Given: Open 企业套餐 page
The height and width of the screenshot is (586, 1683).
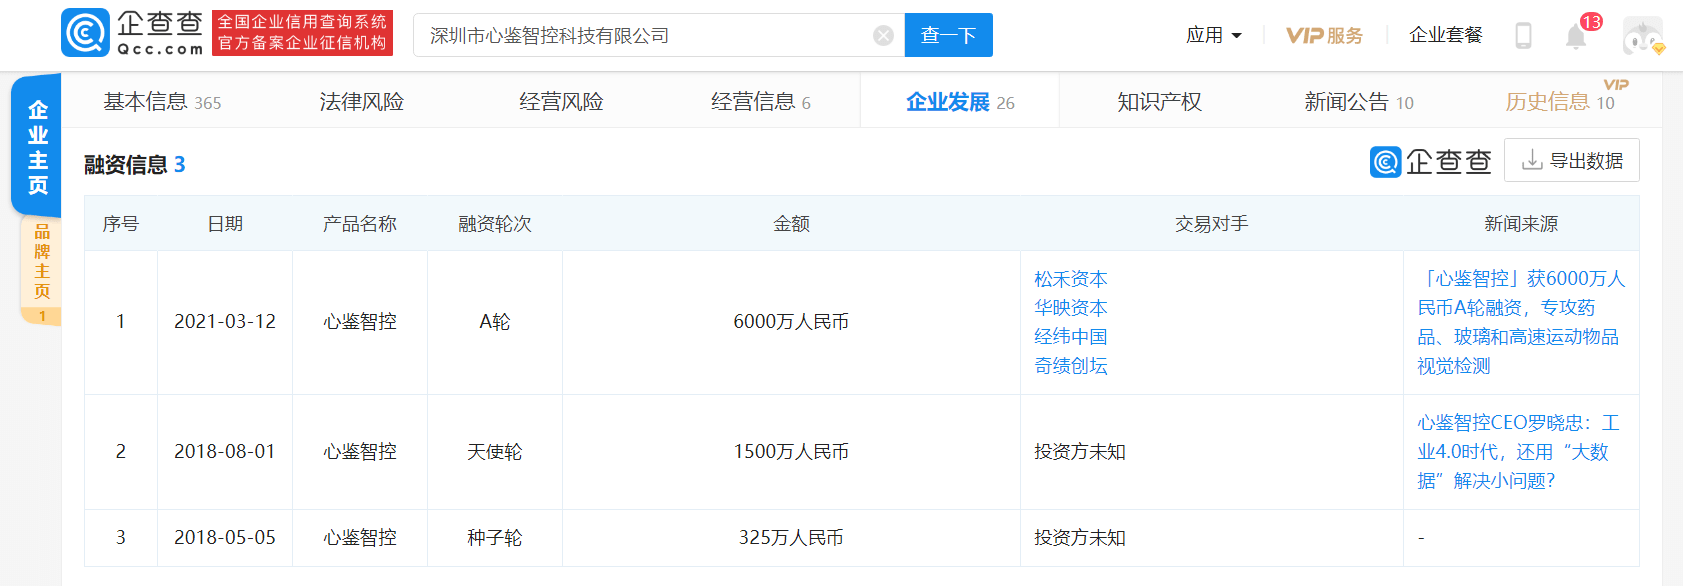Looking at the screenshot, I should click(1445, 35).
